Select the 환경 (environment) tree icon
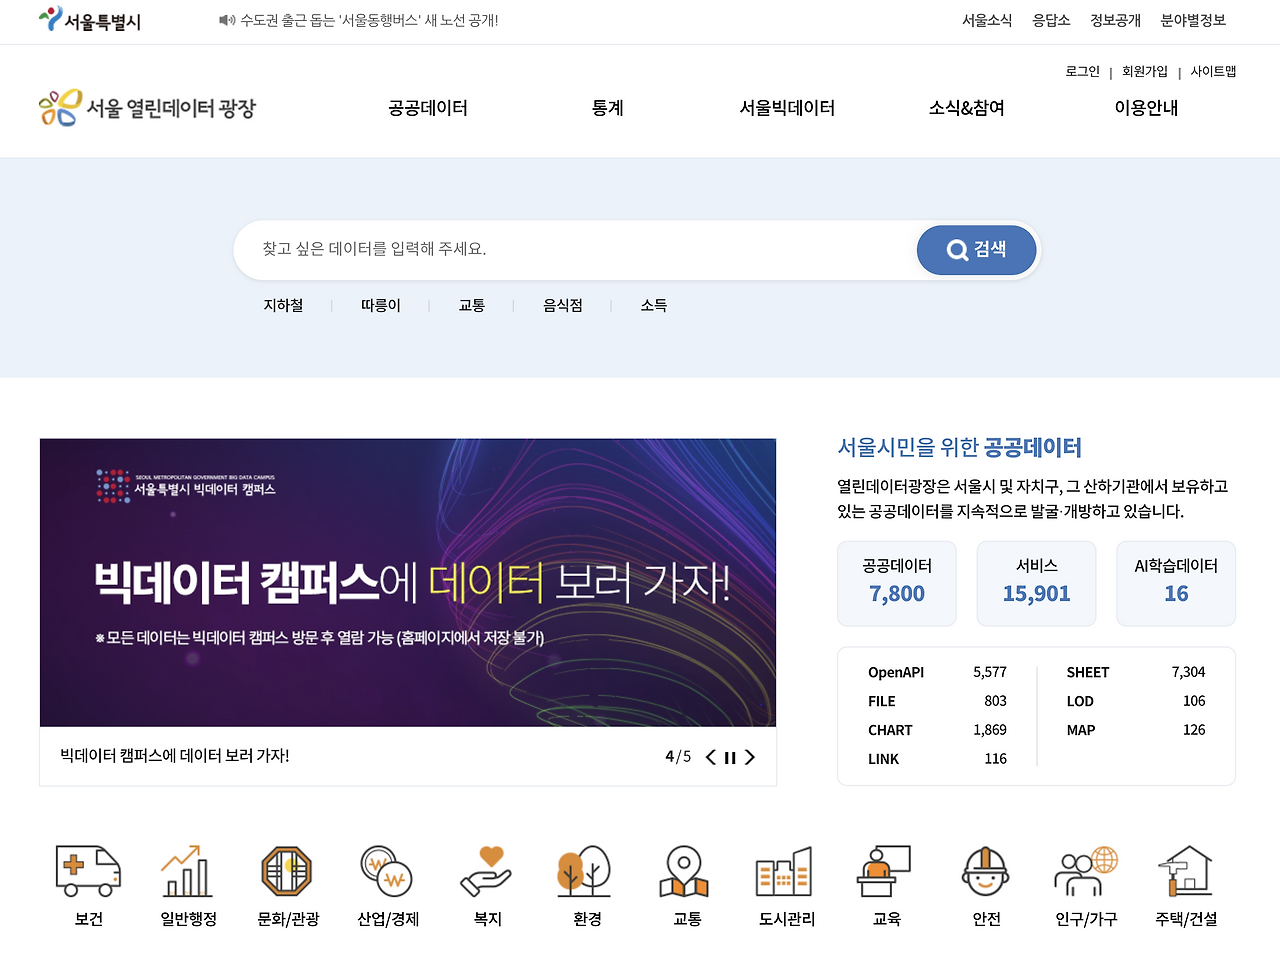This screenshot has width=1280, height=958. pyautogui.click(x=586, y=870)
